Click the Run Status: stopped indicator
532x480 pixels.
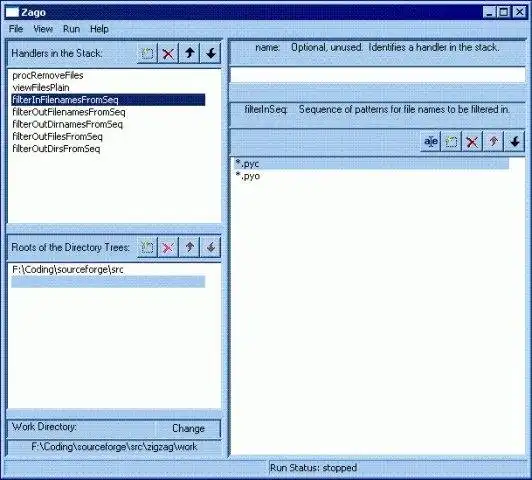coord(313,468)
